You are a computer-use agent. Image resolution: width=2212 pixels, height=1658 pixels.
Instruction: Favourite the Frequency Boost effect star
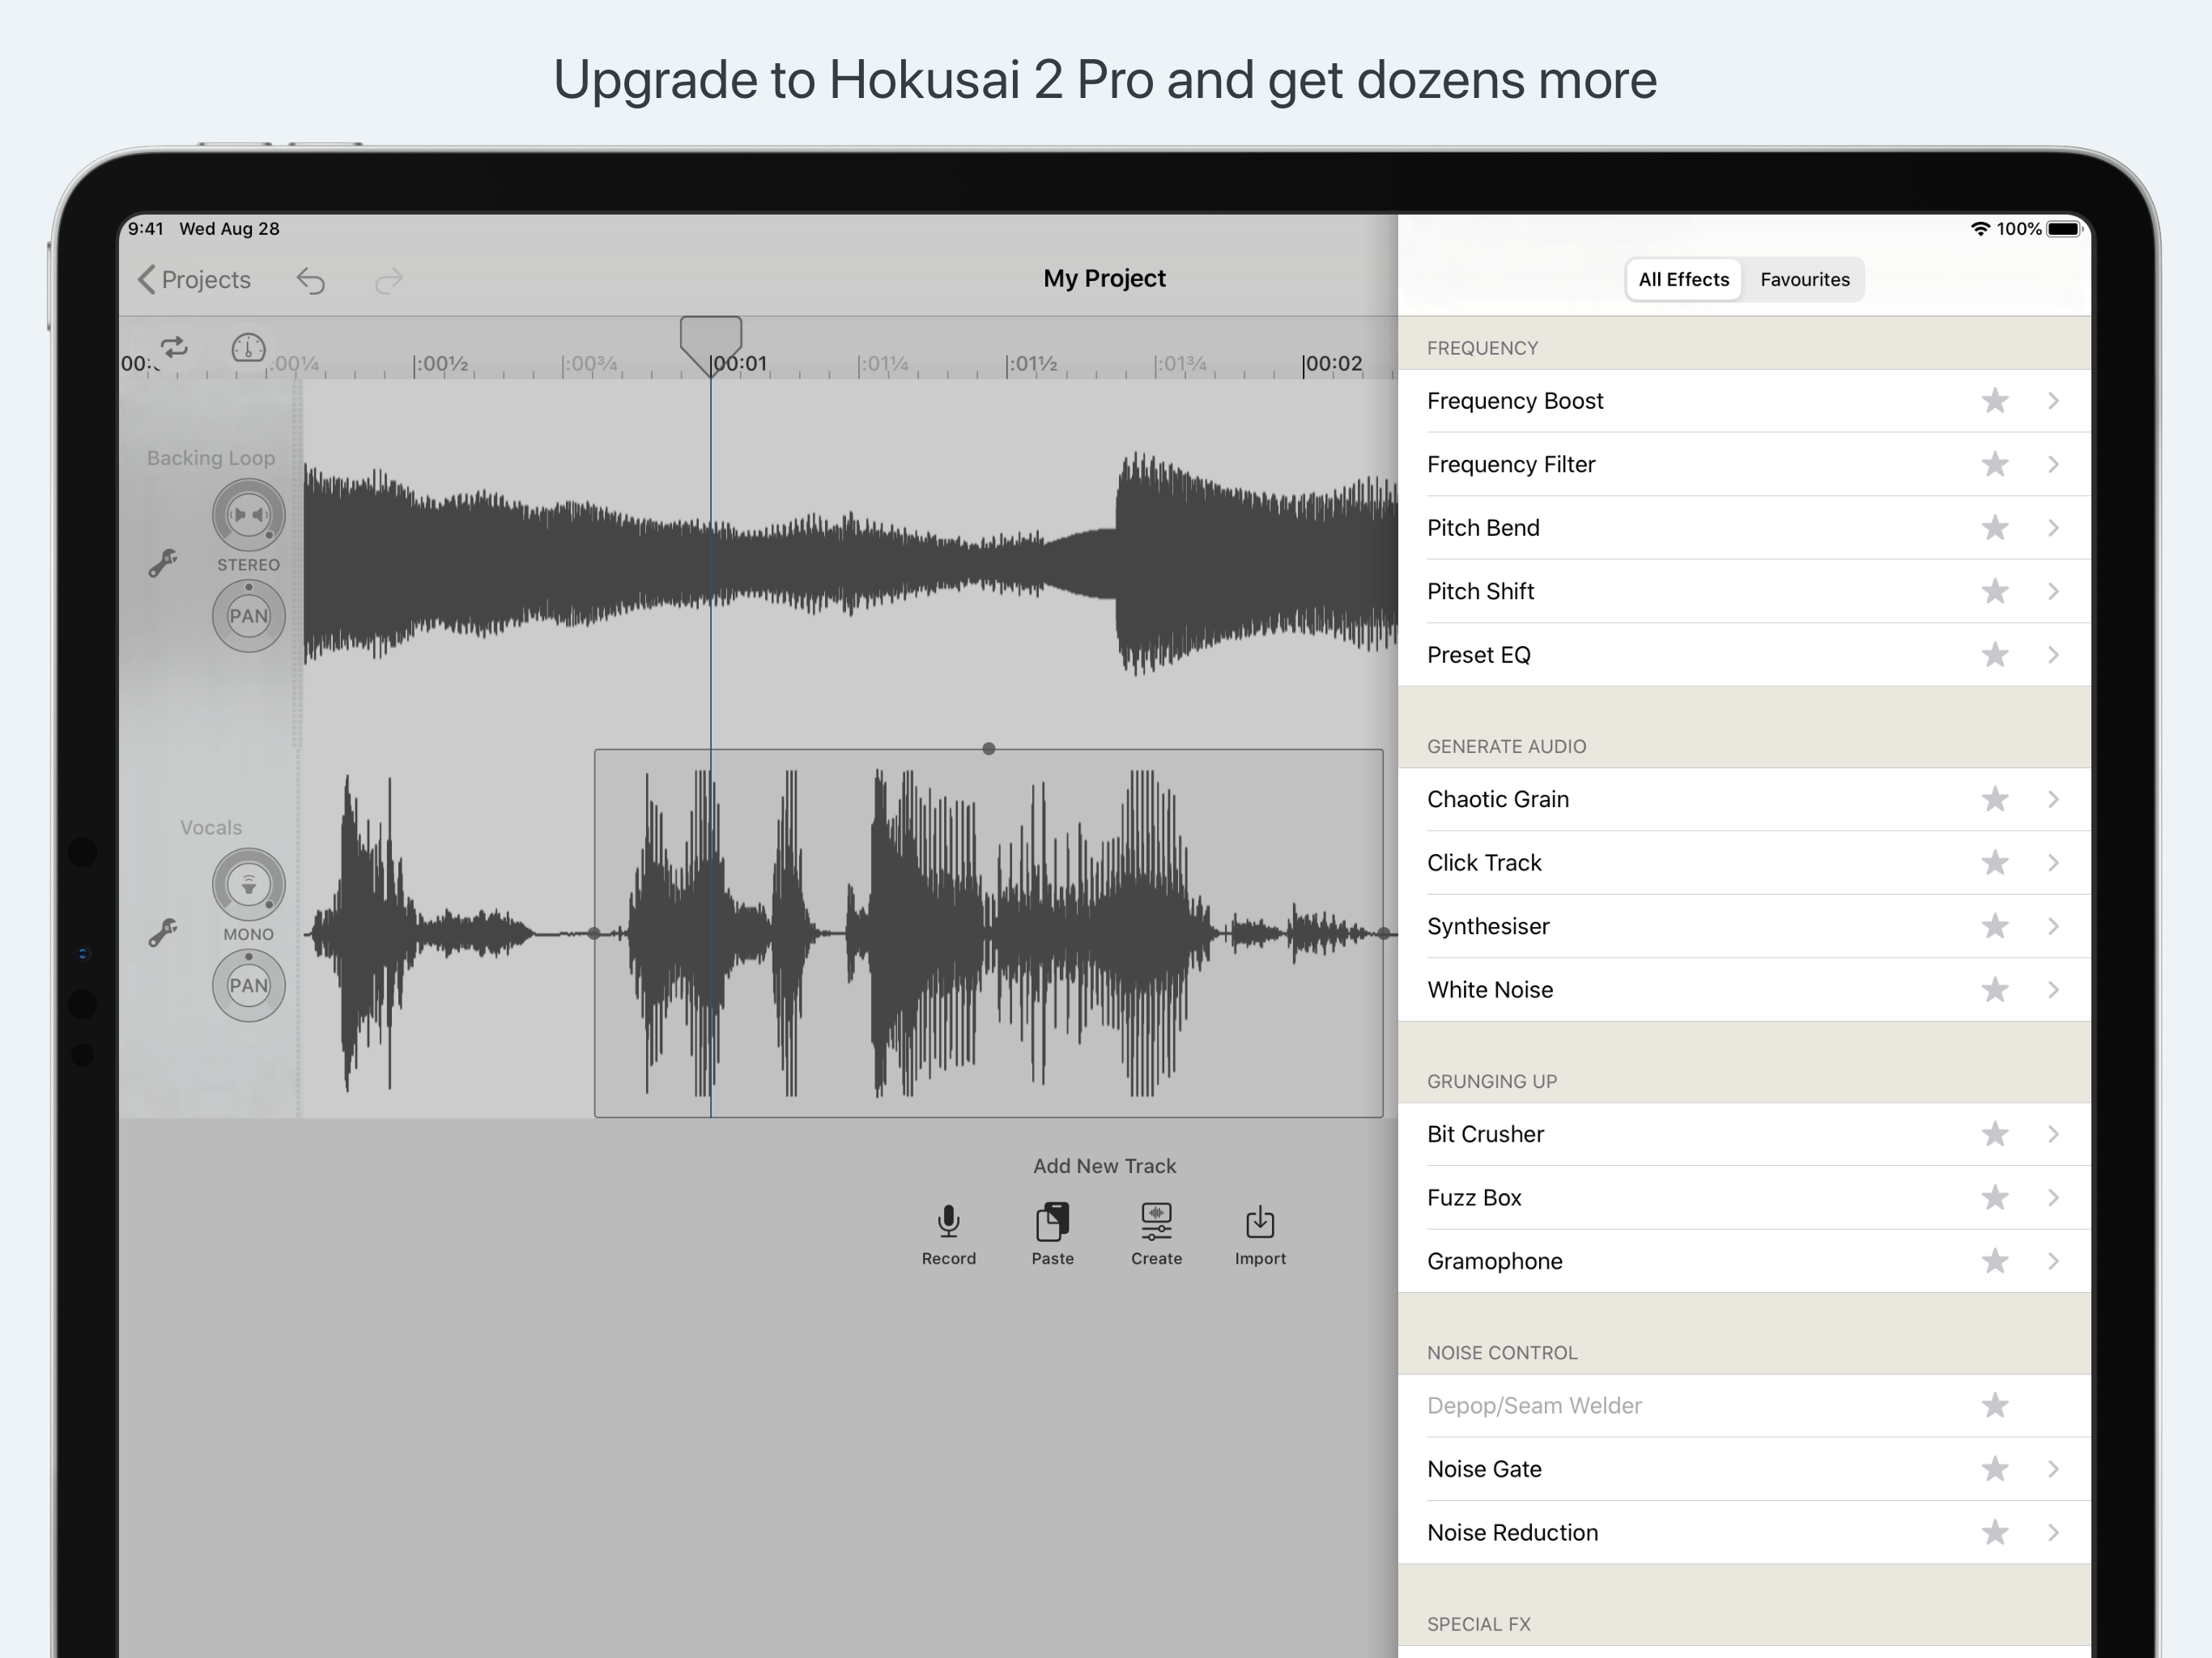click(x=1994, y=401)
